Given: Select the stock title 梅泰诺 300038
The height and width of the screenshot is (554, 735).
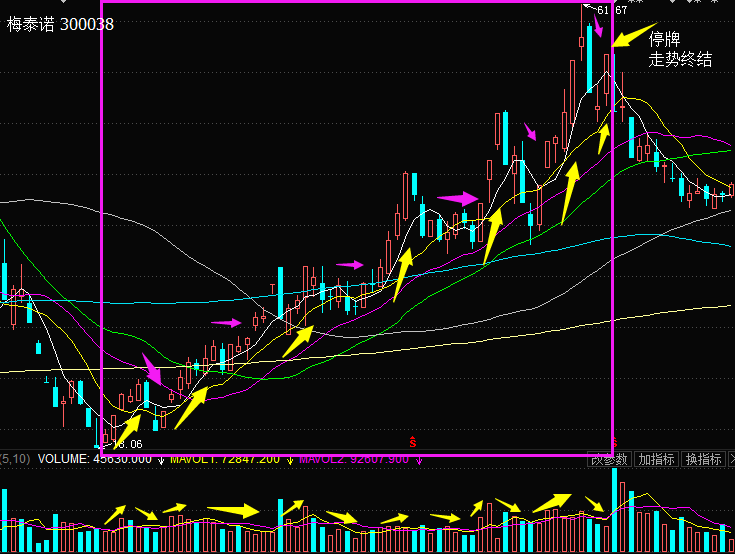Looking at the screenshot, I should pos(60,24).
